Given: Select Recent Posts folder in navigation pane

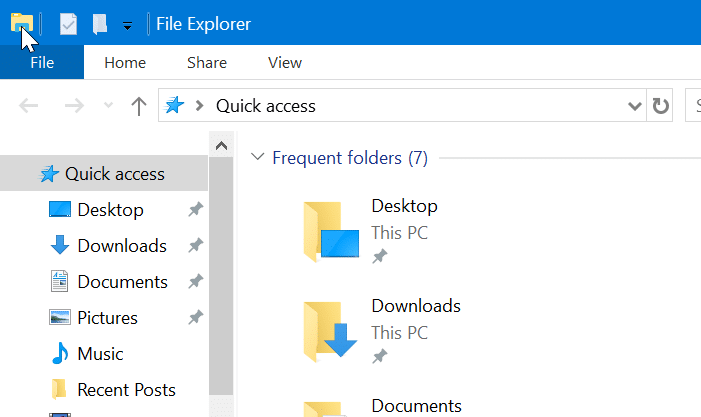Looking at the screenshot, I should coord(127,390).
